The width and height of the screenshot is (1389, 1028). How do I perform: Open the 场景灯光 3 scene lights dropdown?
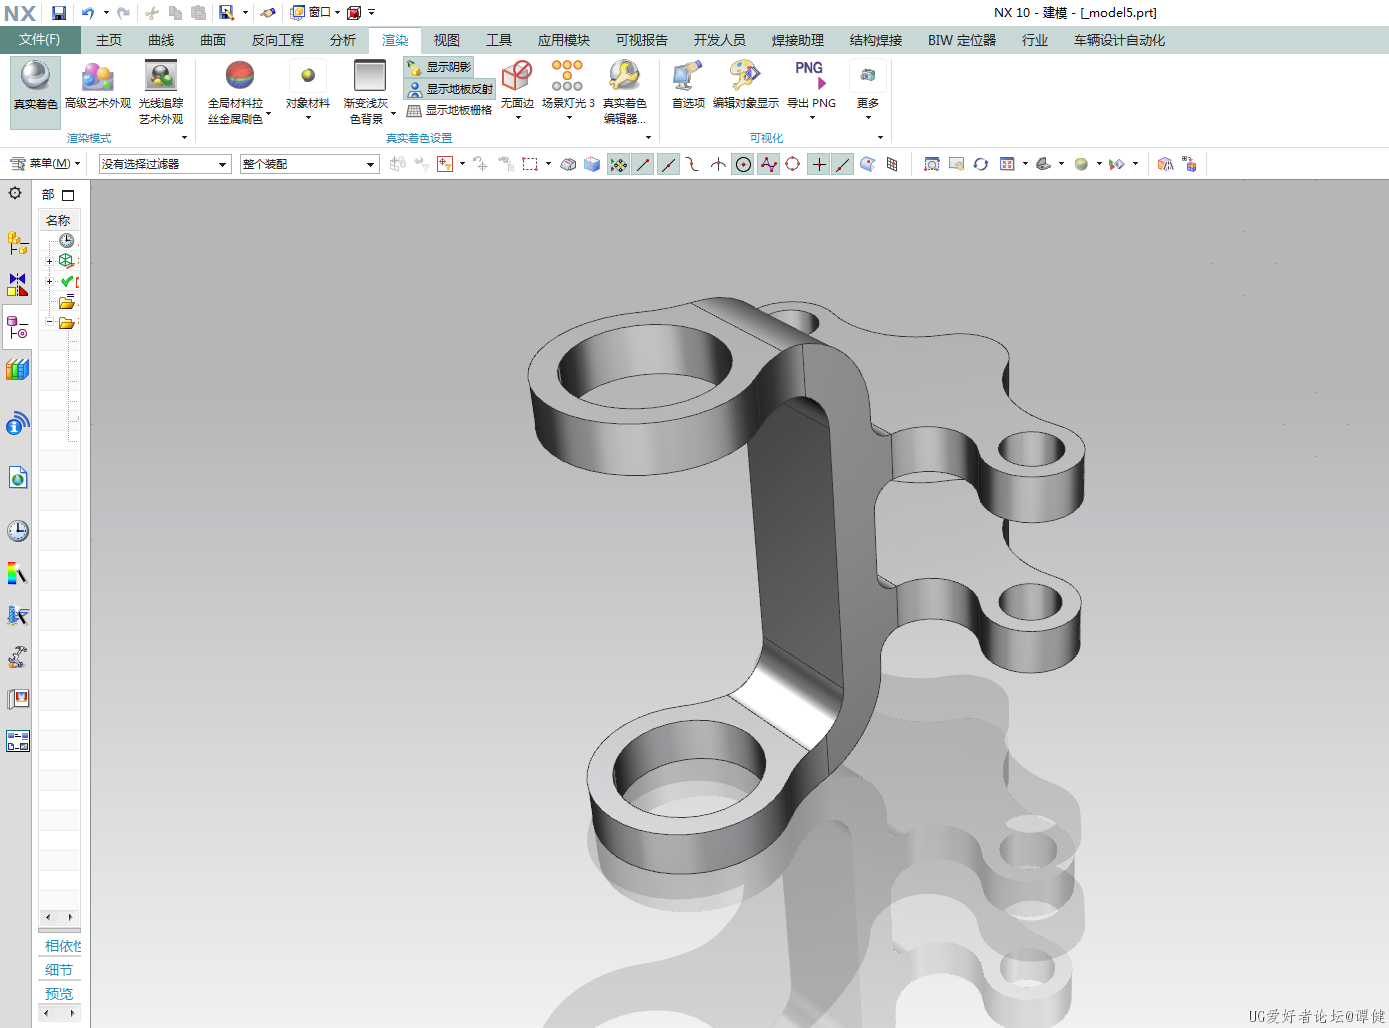click(568, 118)
